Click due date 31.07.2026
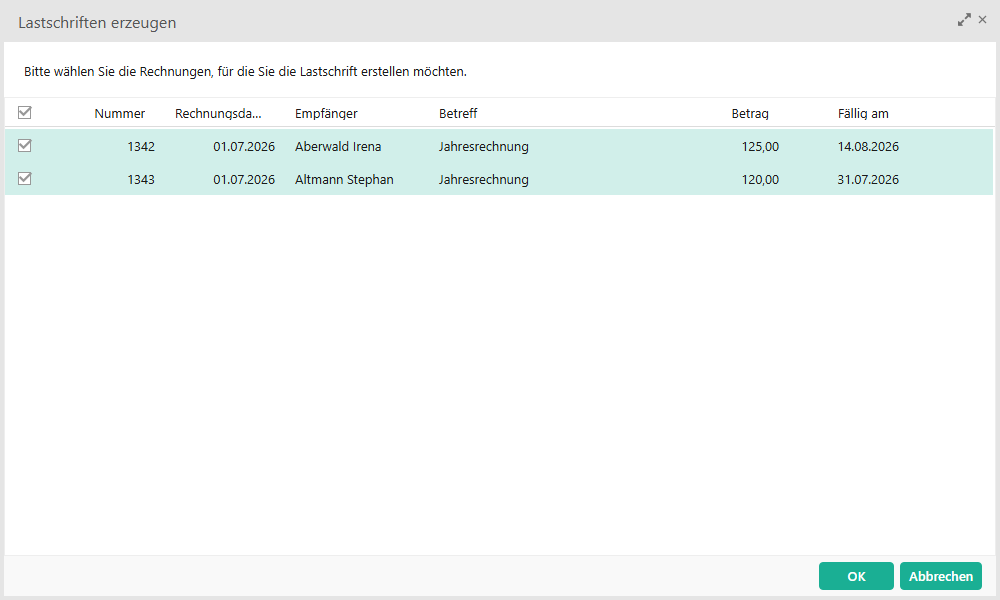 [x=868, y=180]
